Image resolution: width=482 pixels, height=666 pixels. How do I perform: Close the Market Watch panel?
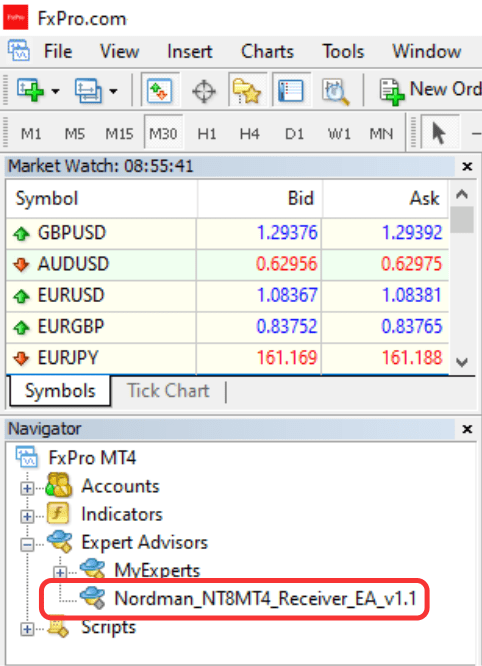pyautogui.click(x=467, y=166)
